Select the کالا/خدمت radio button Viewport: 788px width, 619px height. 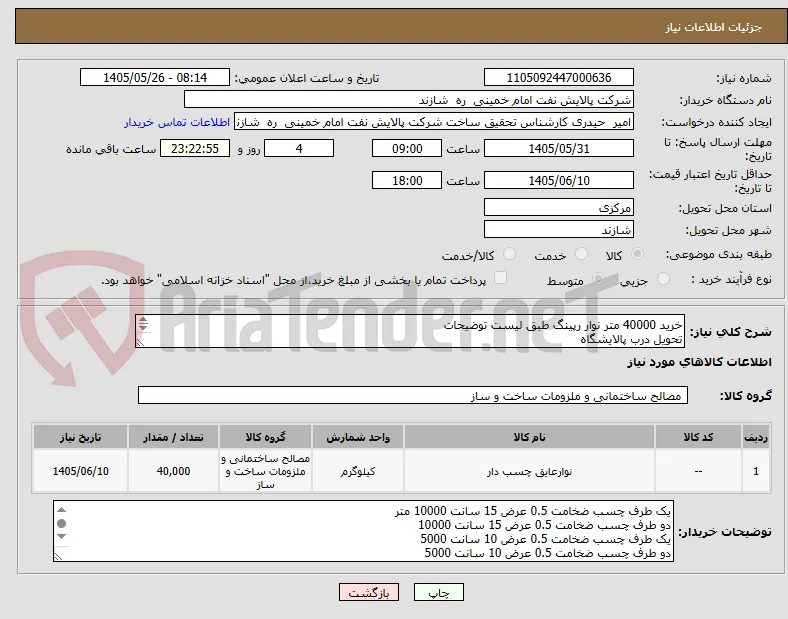coord(510,254)
